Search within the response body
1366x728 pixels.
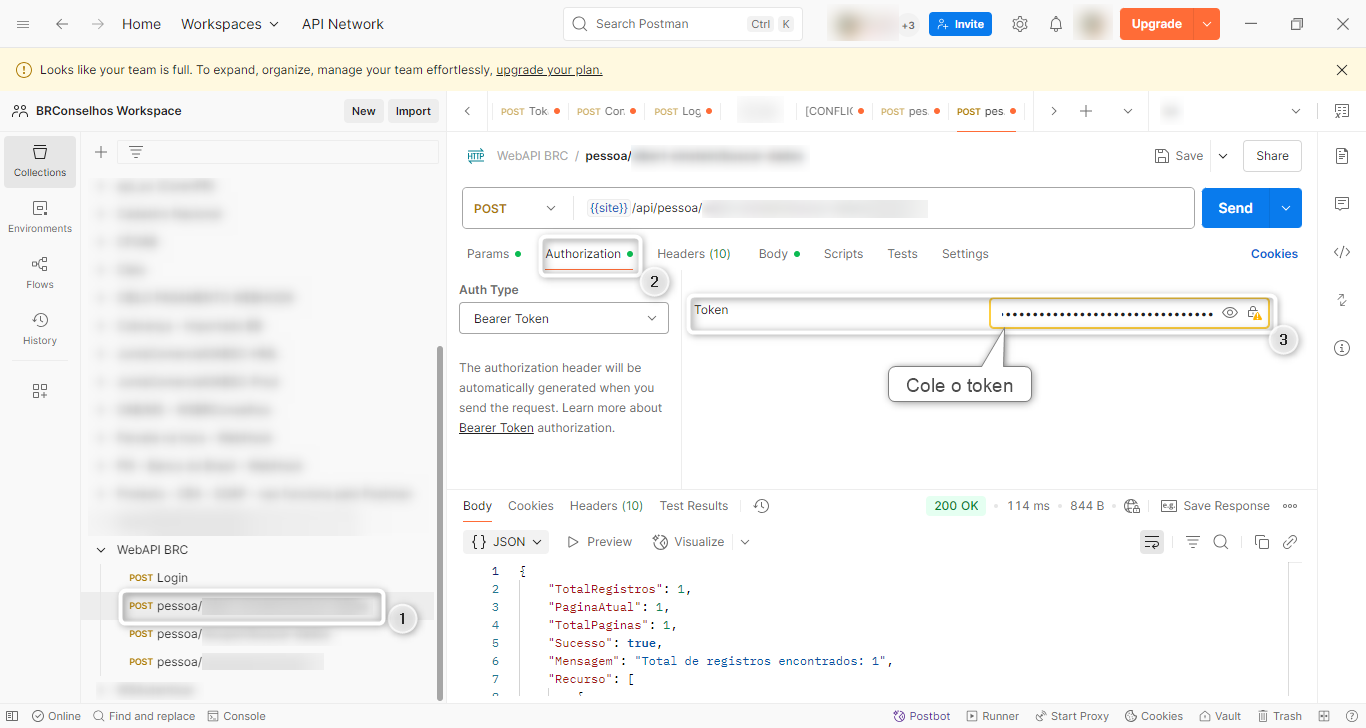(x=1221, y=542)
